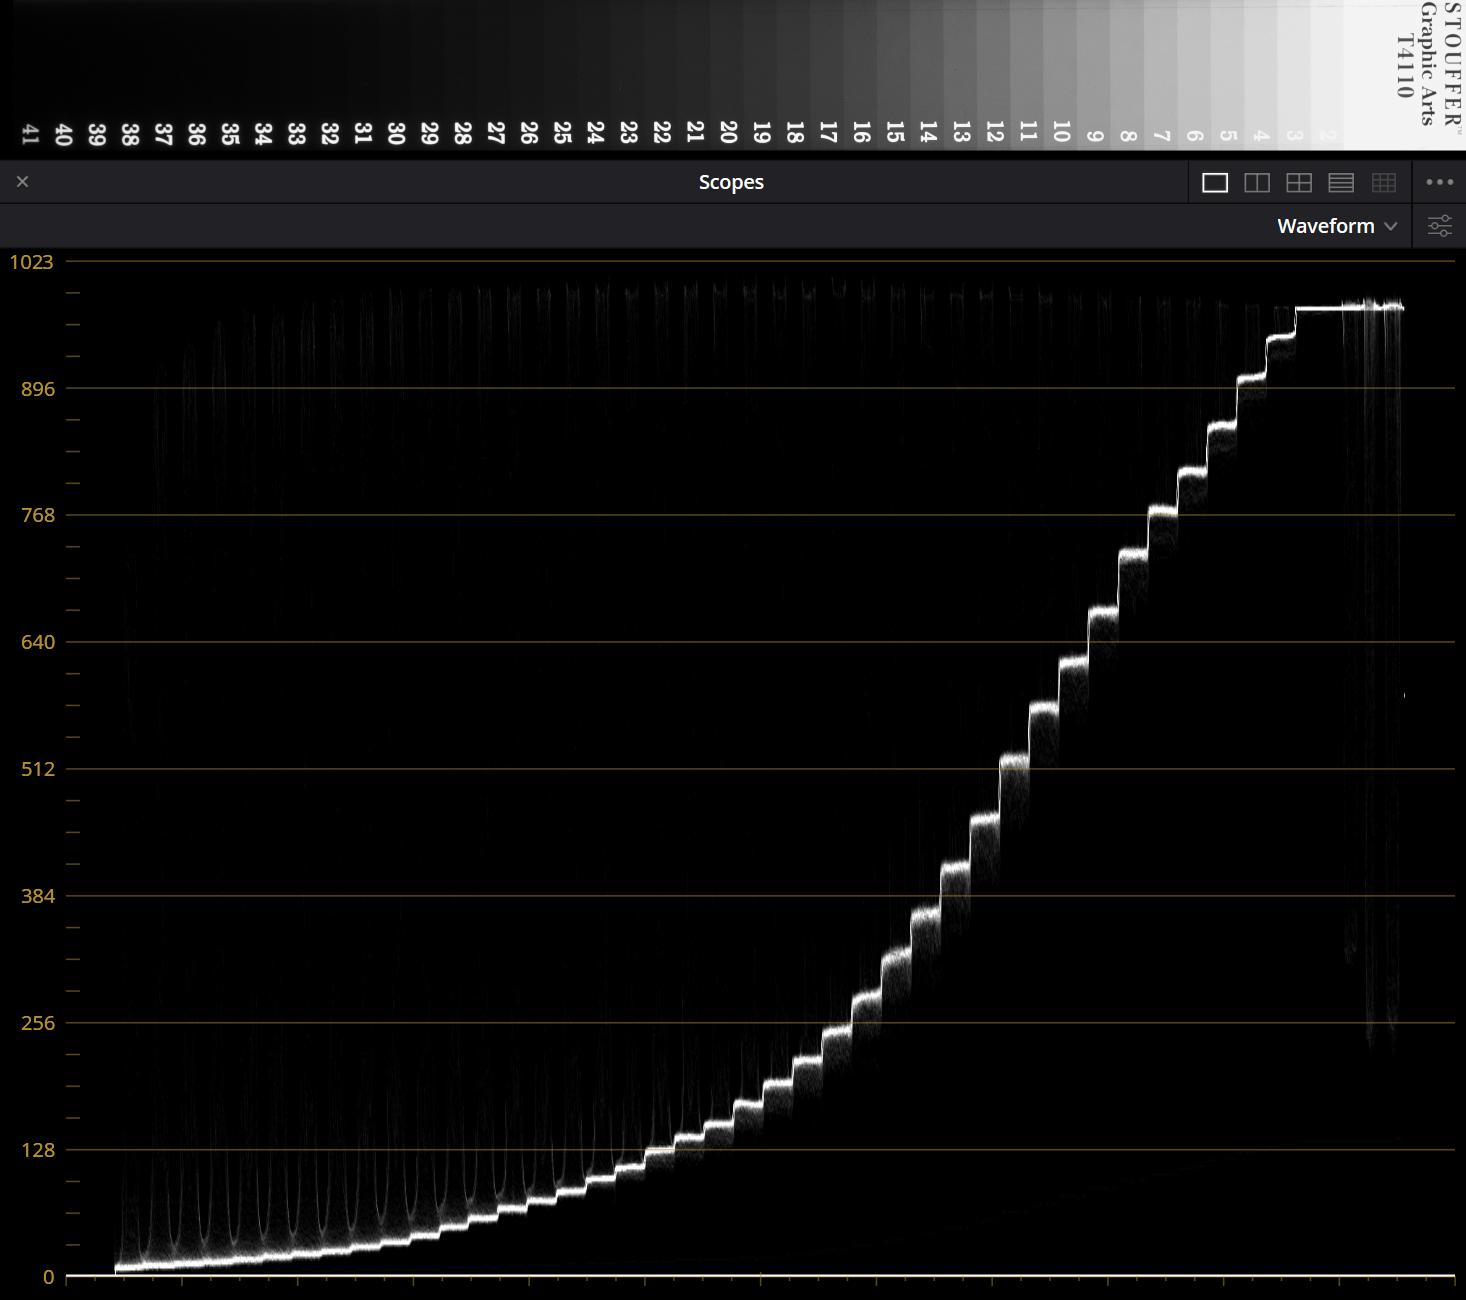Click the 0 baseline scale label
The height and width of the screenshot is (1300, 1466).
48,1277
